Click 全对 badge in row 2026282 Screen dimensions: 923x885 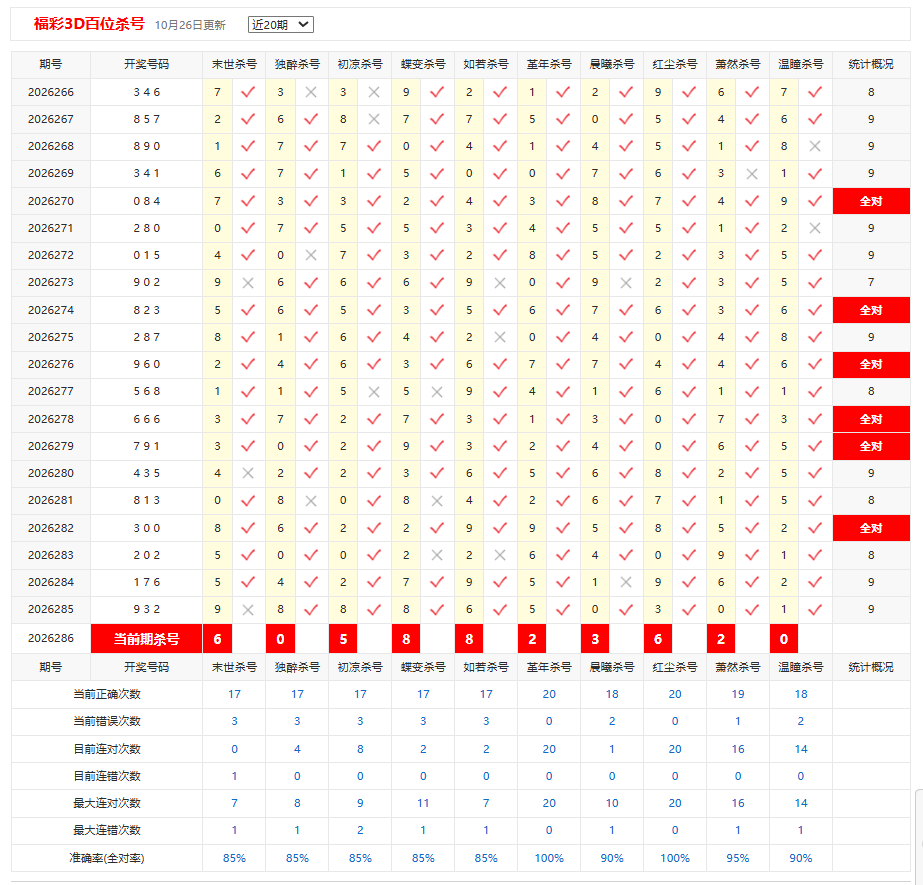[x=871, y=528]
